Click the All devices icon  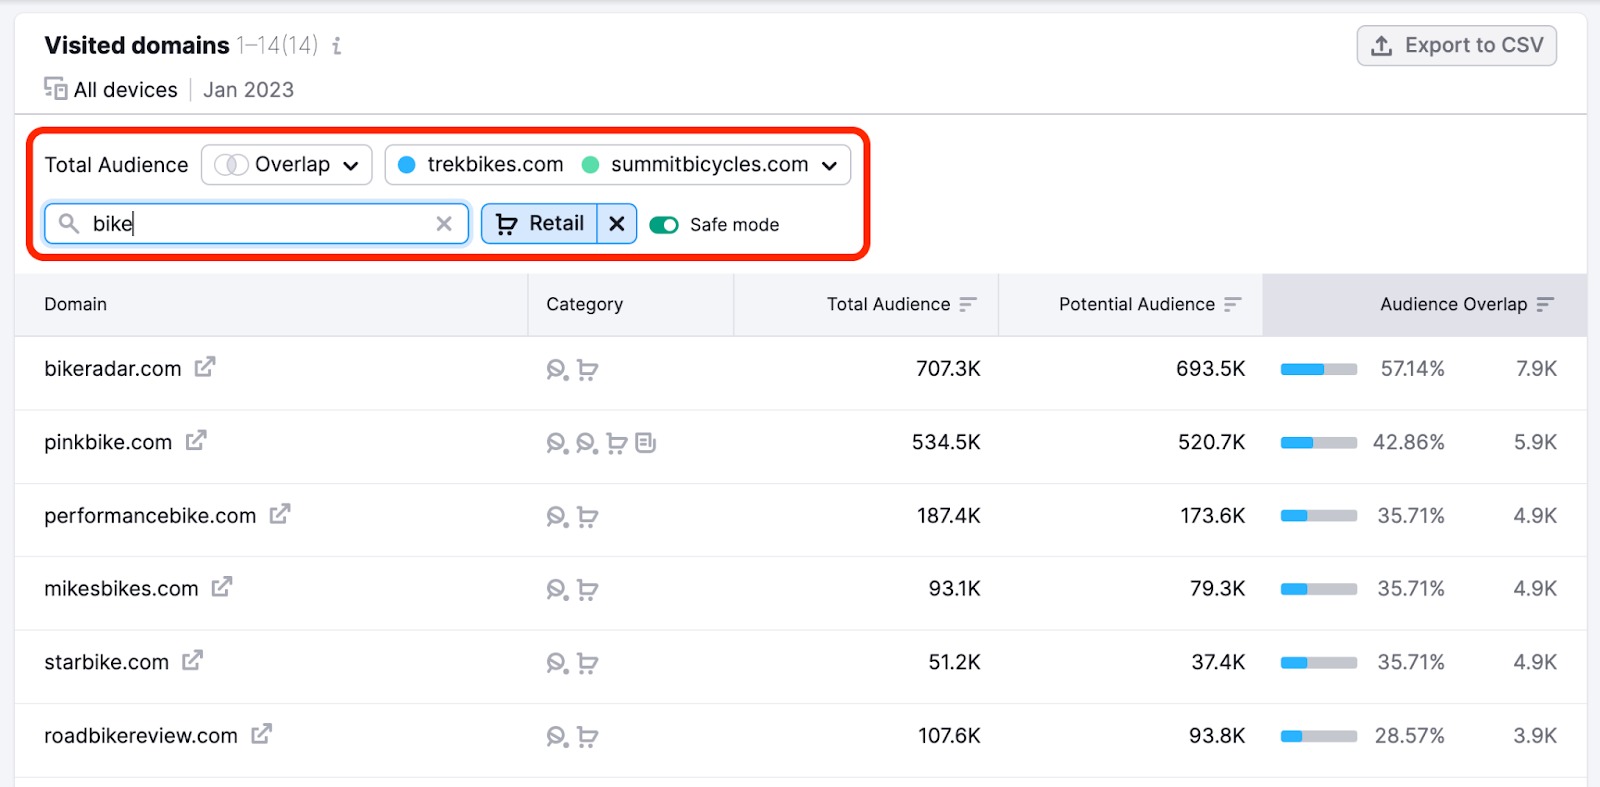[55, 89]
